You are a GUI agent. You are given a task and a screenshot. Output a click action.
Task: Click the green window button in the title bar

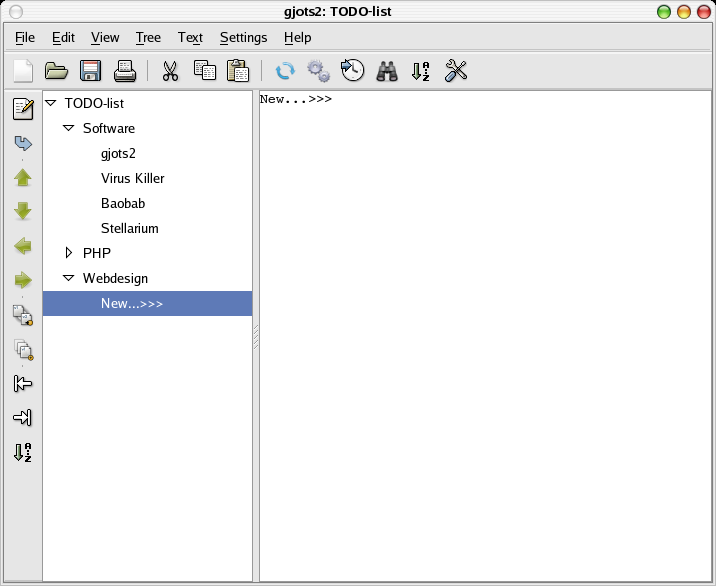[663, 12]
